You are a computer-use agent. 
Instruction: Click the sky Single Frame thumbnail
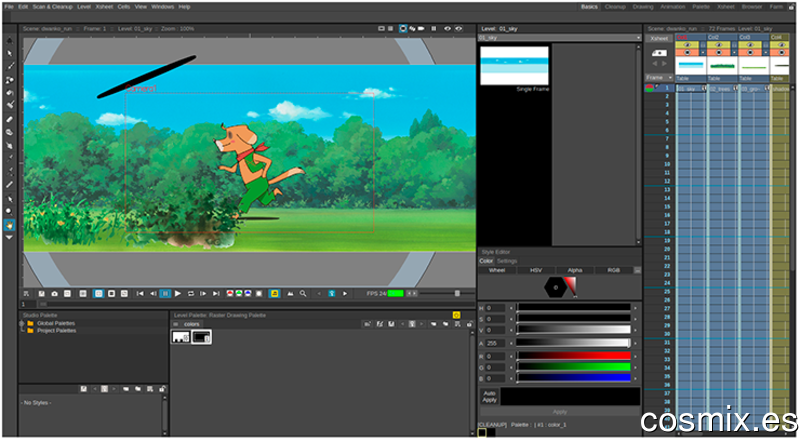tap(514, 65)
